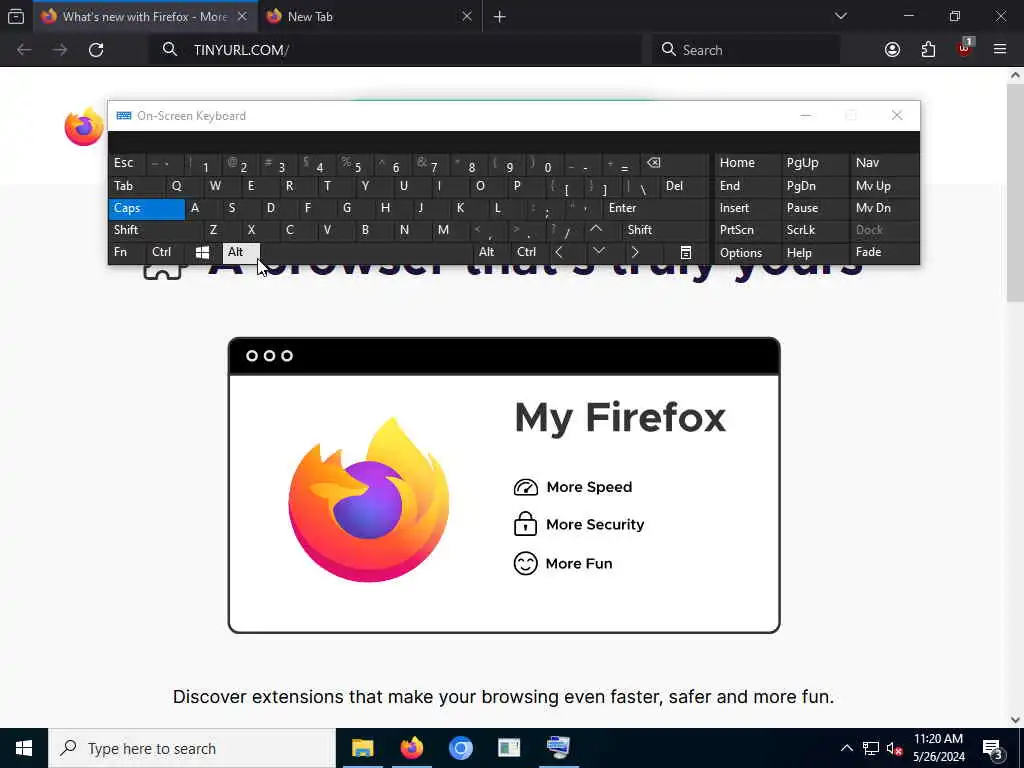Click the Mv Up key
1024x768 pixels.
point(884,186)
